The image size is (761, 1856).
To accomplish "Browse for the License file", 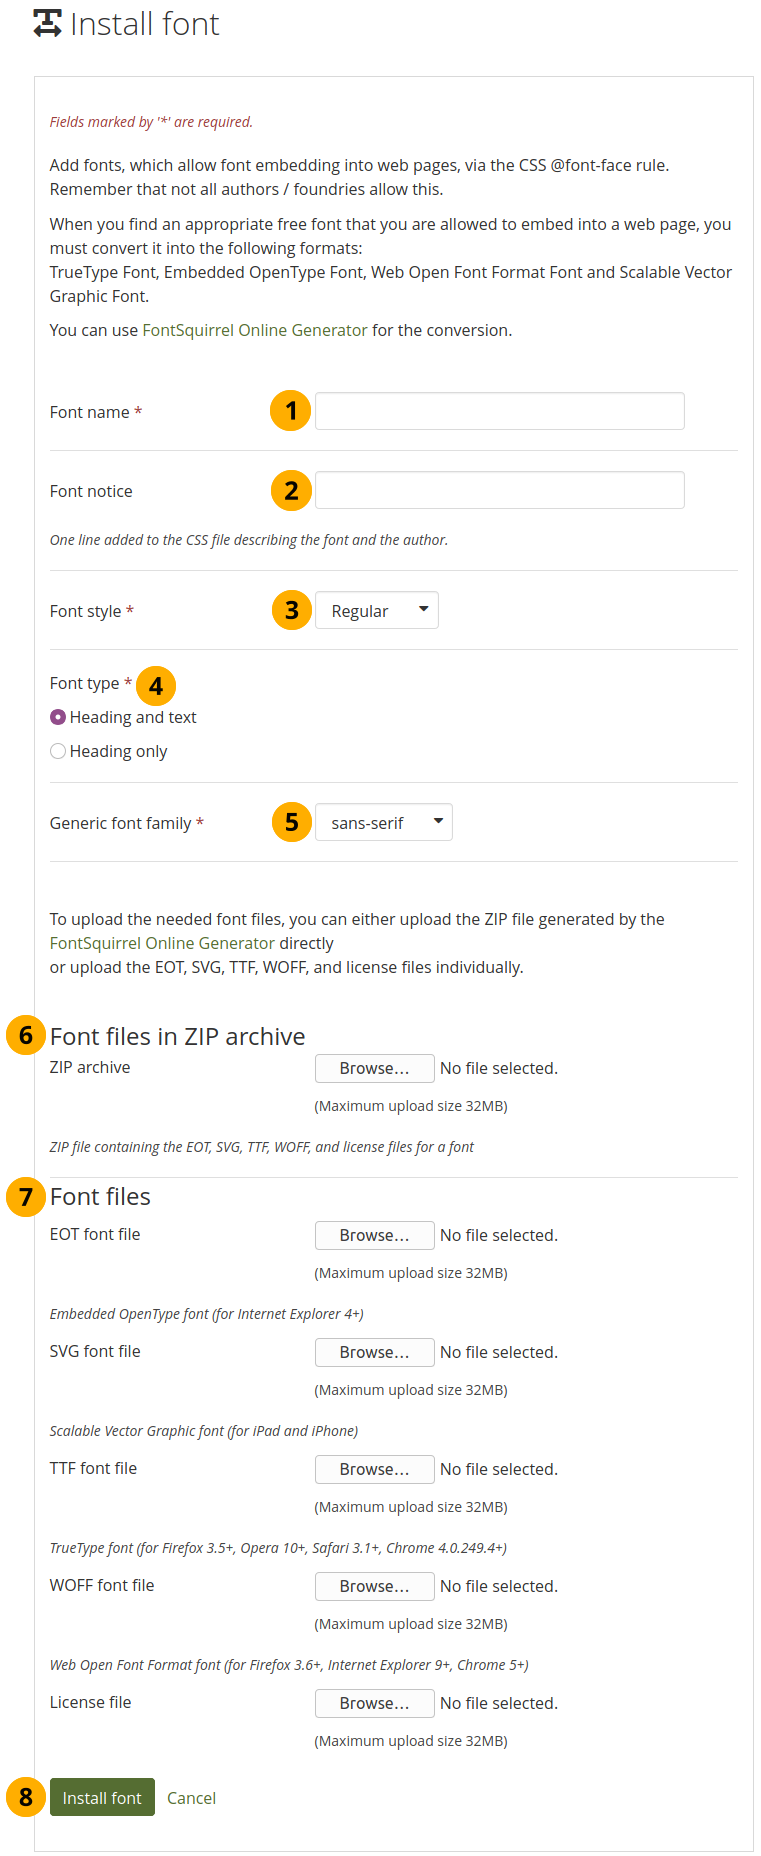I will [374, 1703].
